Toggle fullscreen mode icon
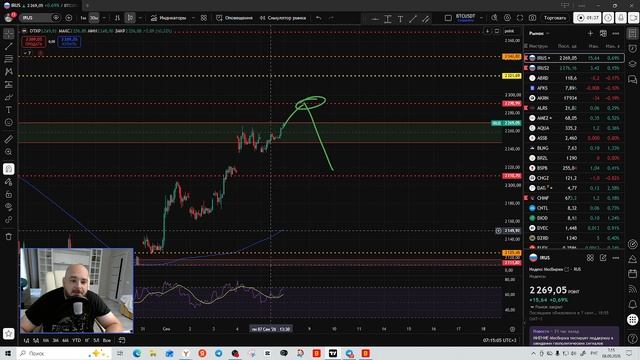 (x=520, y=18)
